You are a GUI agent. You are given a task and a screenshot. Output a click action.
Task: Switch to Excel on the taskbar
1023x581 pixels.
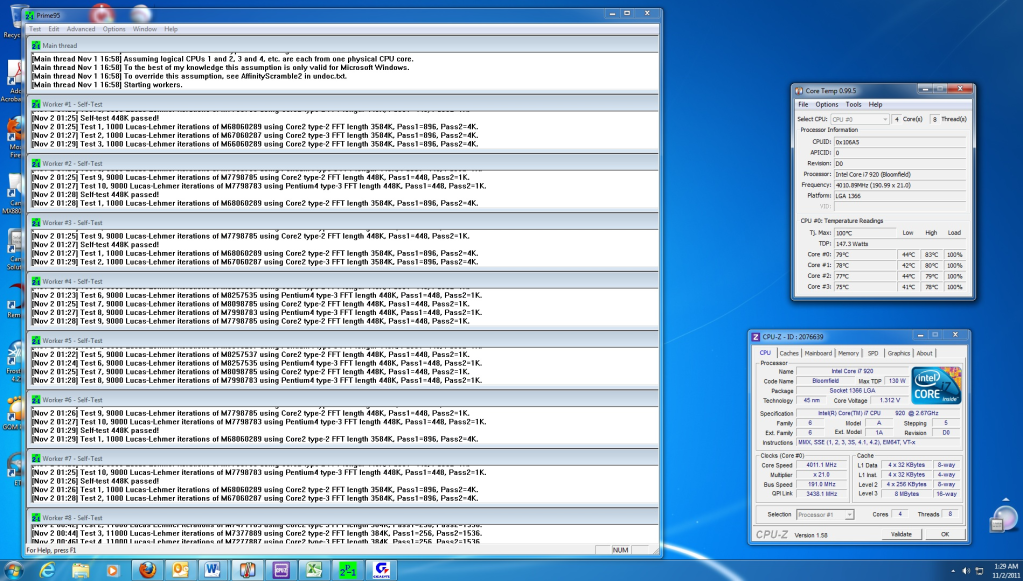pyautogui.click(x=314, y=571)
